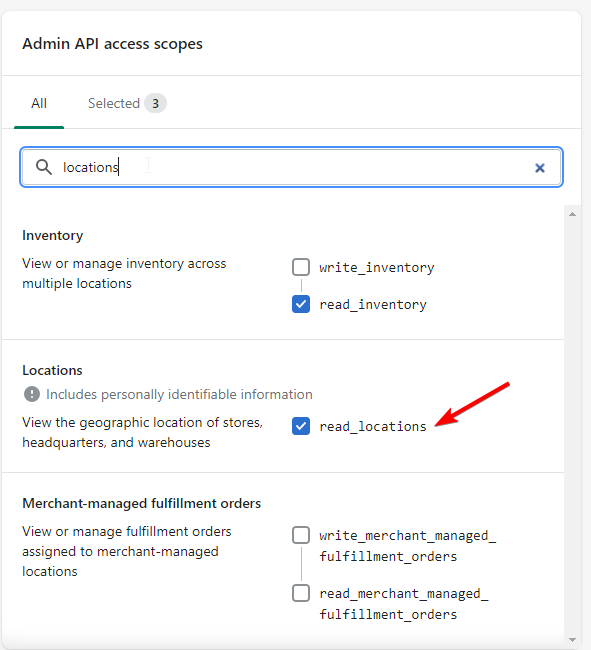Click the vertical scrollbar track
The height and width of the screenshot is (650, 591).
[x=572, y=427]
